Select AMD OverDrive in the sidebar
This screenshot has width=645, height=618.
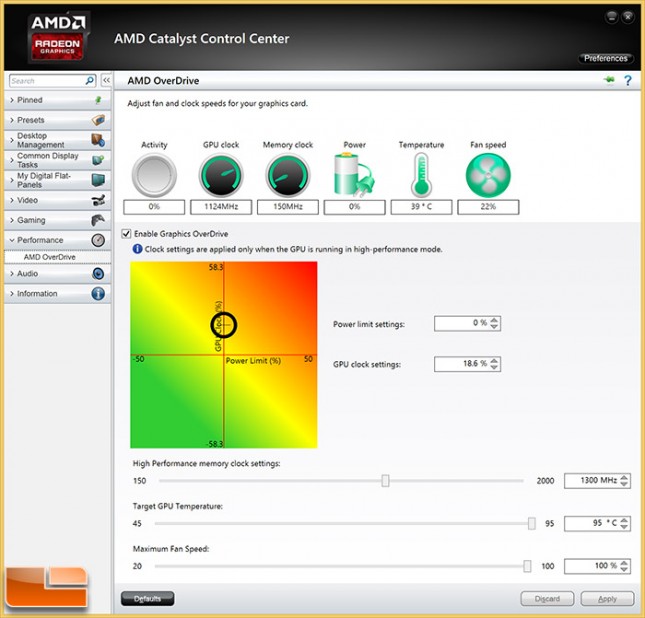57,257
